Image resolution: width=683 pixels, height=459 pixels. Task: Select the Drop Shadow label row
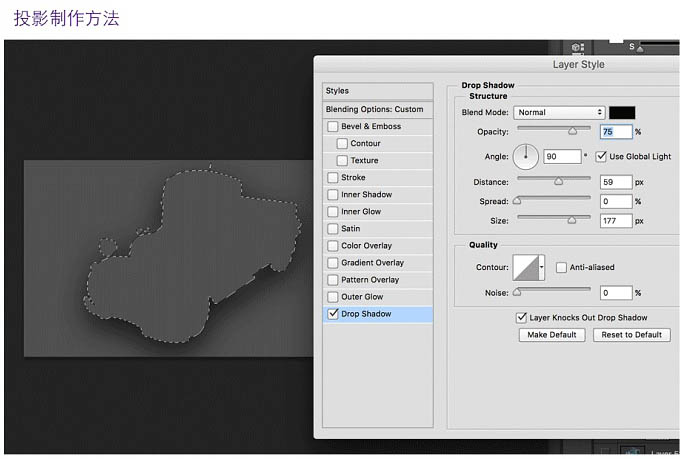pyautogui.click(x=378, y=314)
